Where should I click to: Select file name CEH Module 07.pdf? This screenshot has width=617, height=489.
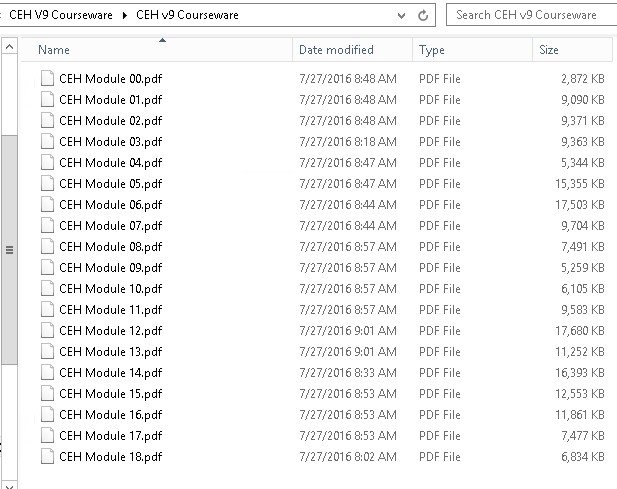click(111, 226)
